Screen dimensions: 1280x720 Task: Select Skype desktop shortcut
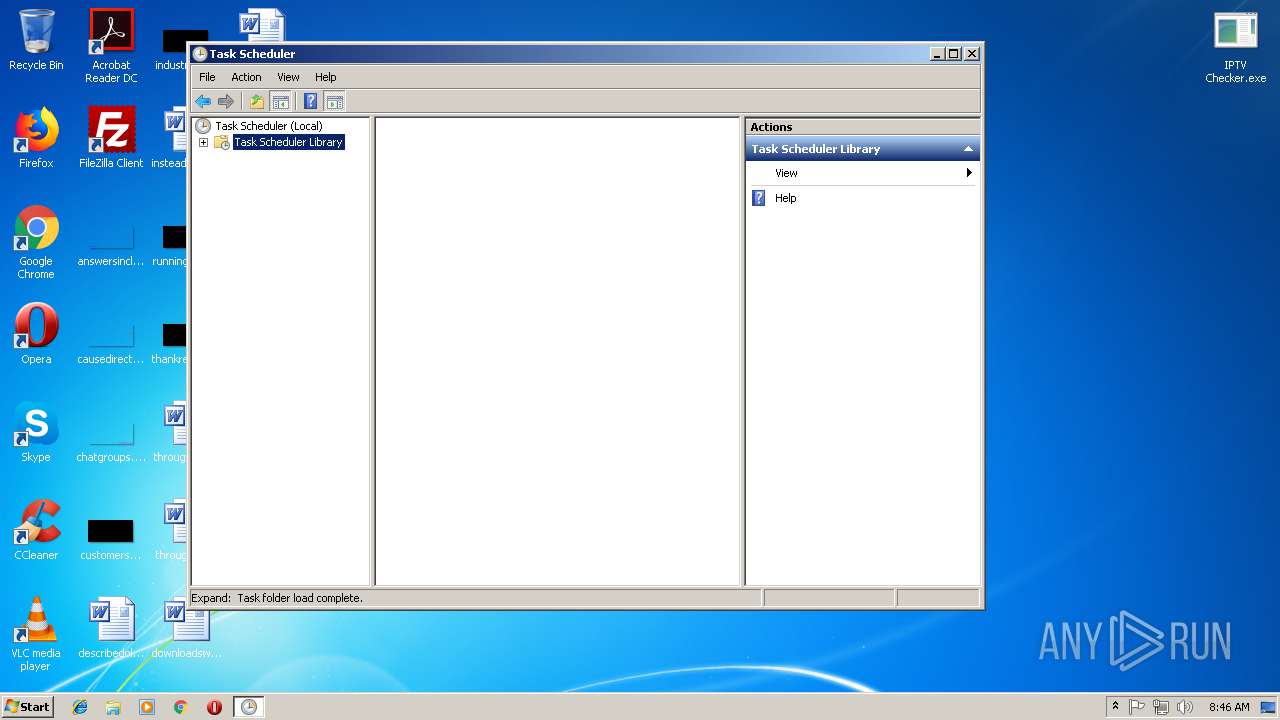click(36, 432)
